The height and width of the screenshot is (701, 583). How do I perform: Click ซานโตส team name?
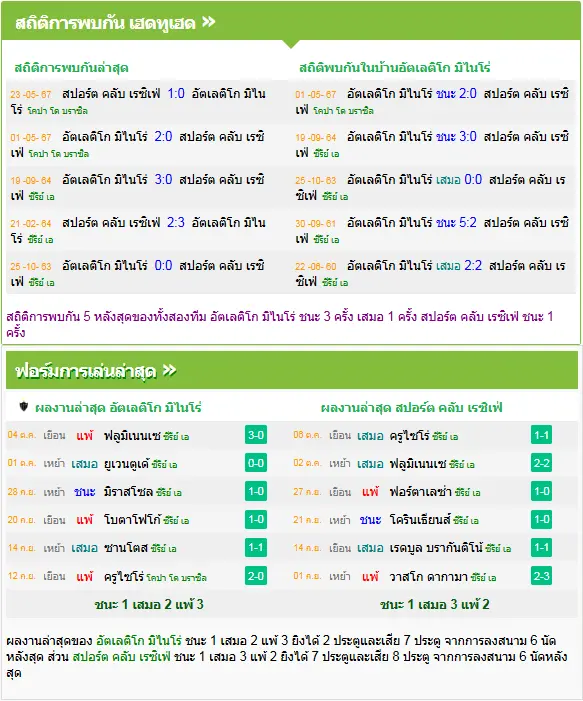click(x=126, y=548)
